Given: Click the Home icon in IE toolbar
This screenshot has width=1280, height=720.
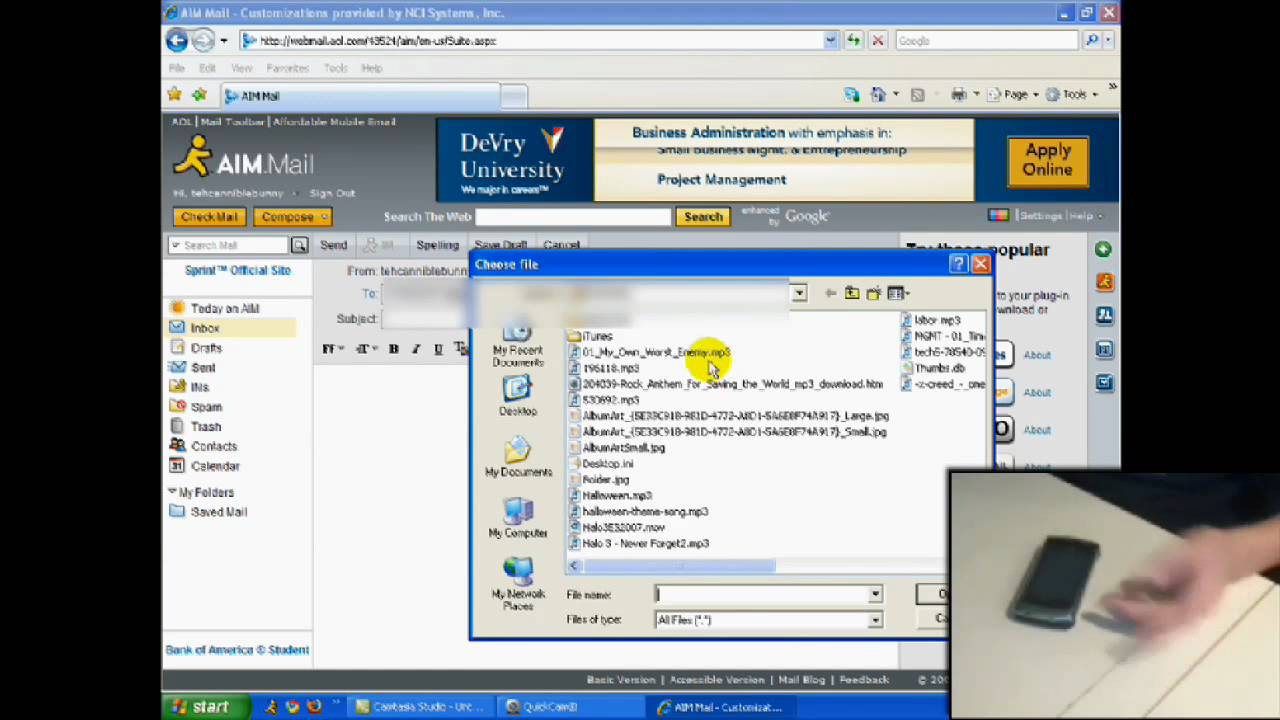Looking at the screenshot, I should point(878,94).
